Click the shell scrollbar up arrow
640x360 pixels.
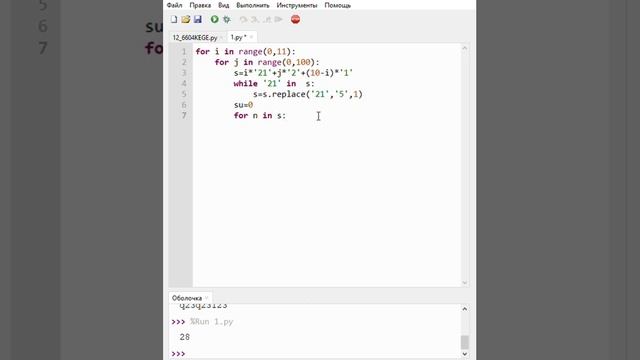[x=464, y=309]
